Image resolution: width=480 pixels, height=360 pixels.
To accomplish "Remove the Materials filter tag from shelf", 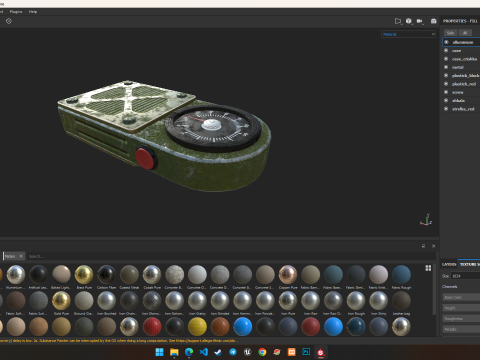I will [x=21, y=256].
